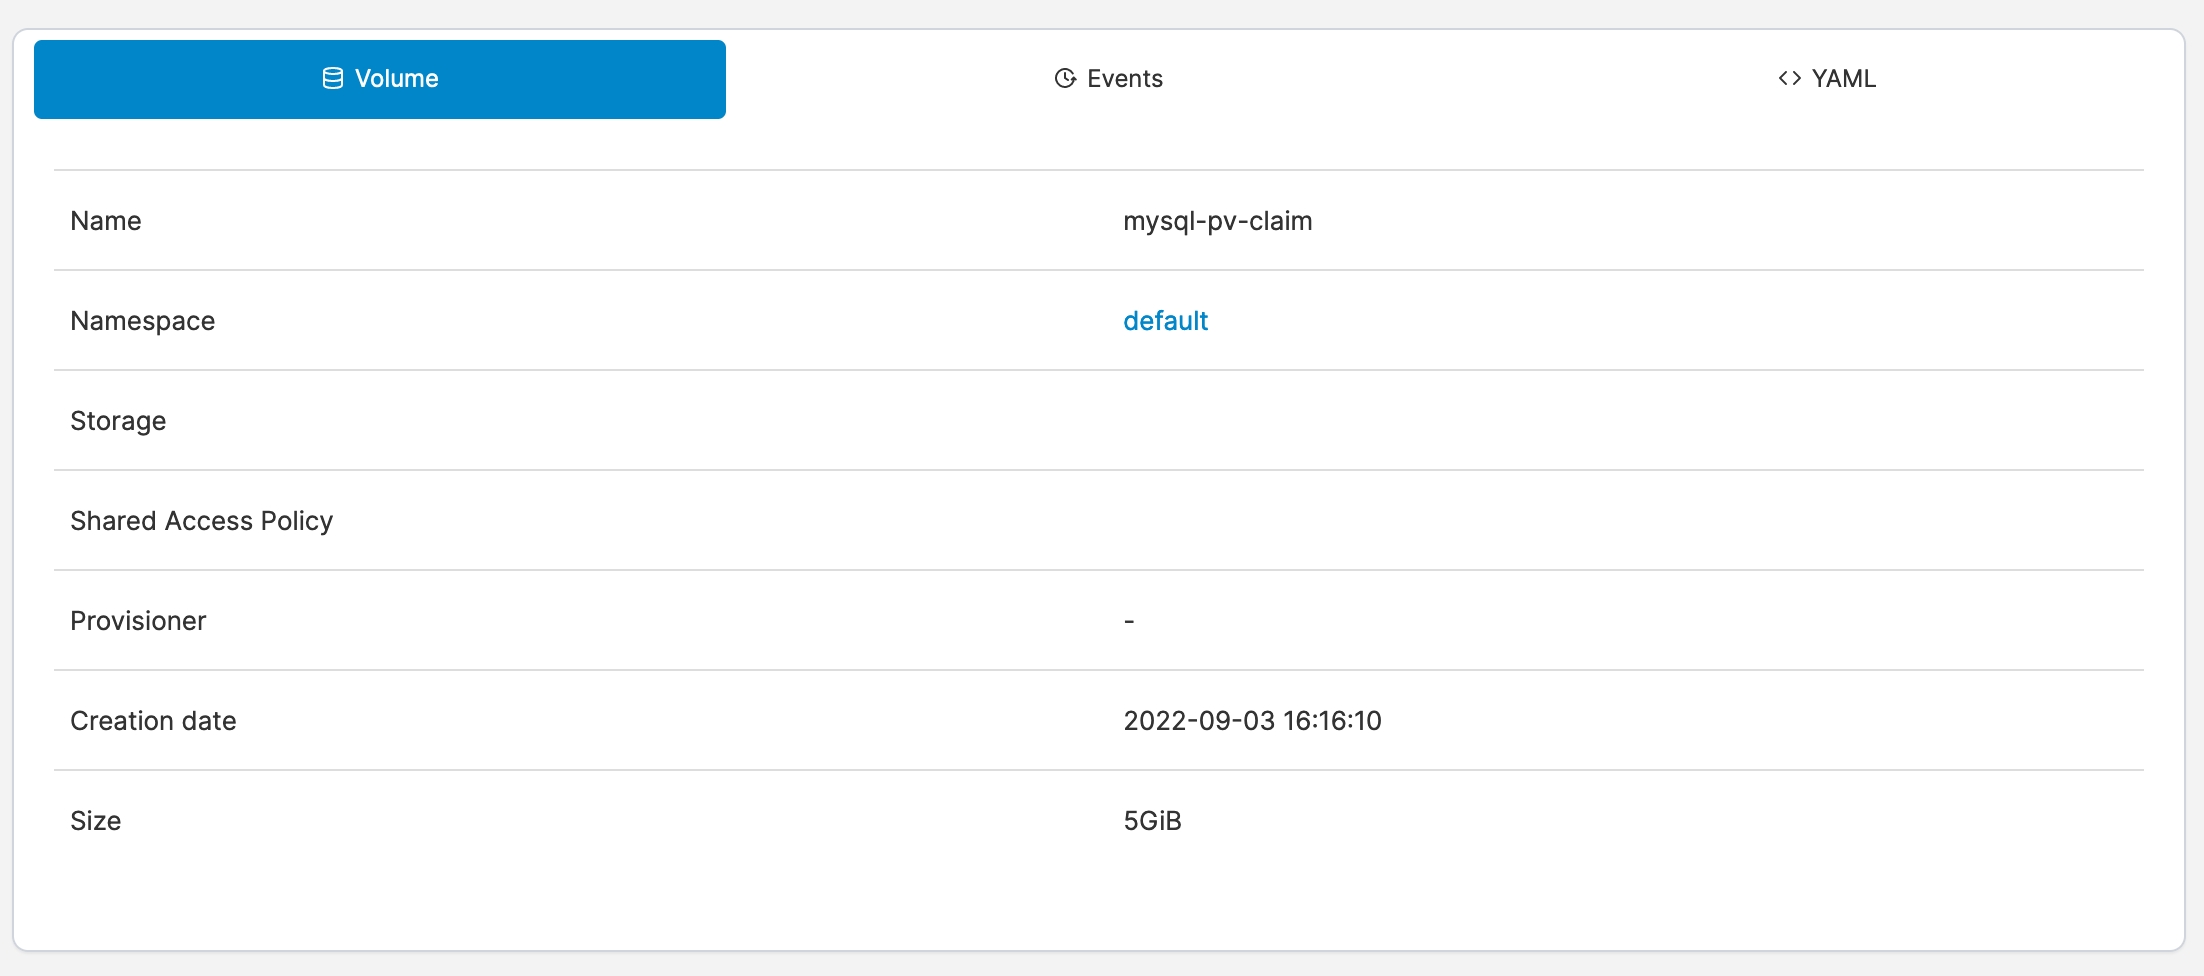Viewport: 2204px width, 976px height.
Task: Open the default namespace link
Action: [x=1165, y=321]
